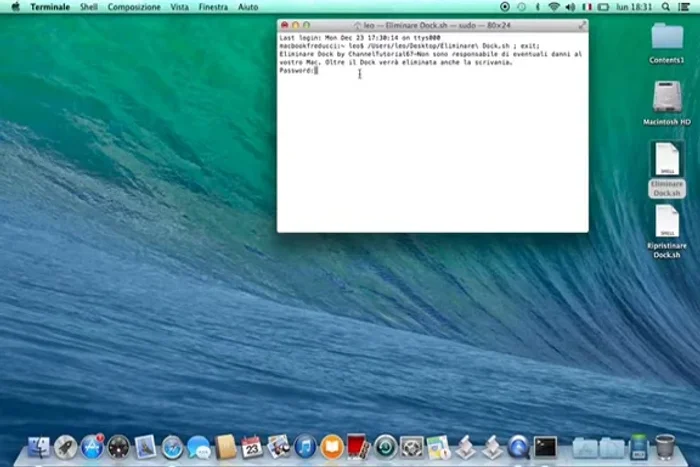Open the App Store dock icon
700x467 pixels.
tap(92, 446)
